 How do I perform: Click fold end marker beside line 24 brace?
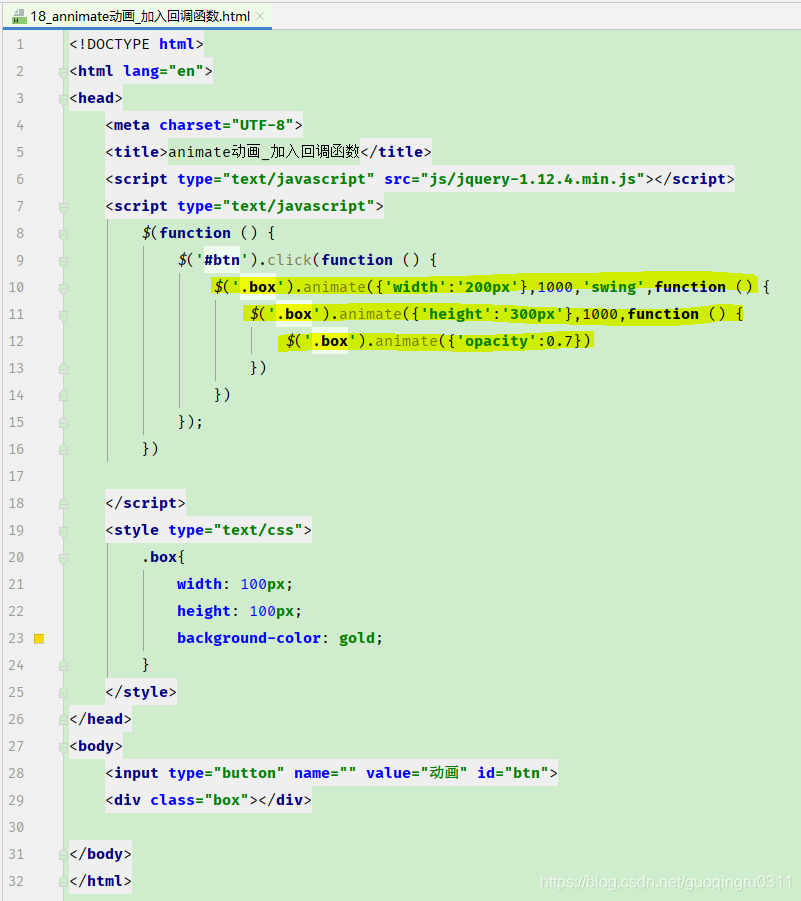point(63,665)
